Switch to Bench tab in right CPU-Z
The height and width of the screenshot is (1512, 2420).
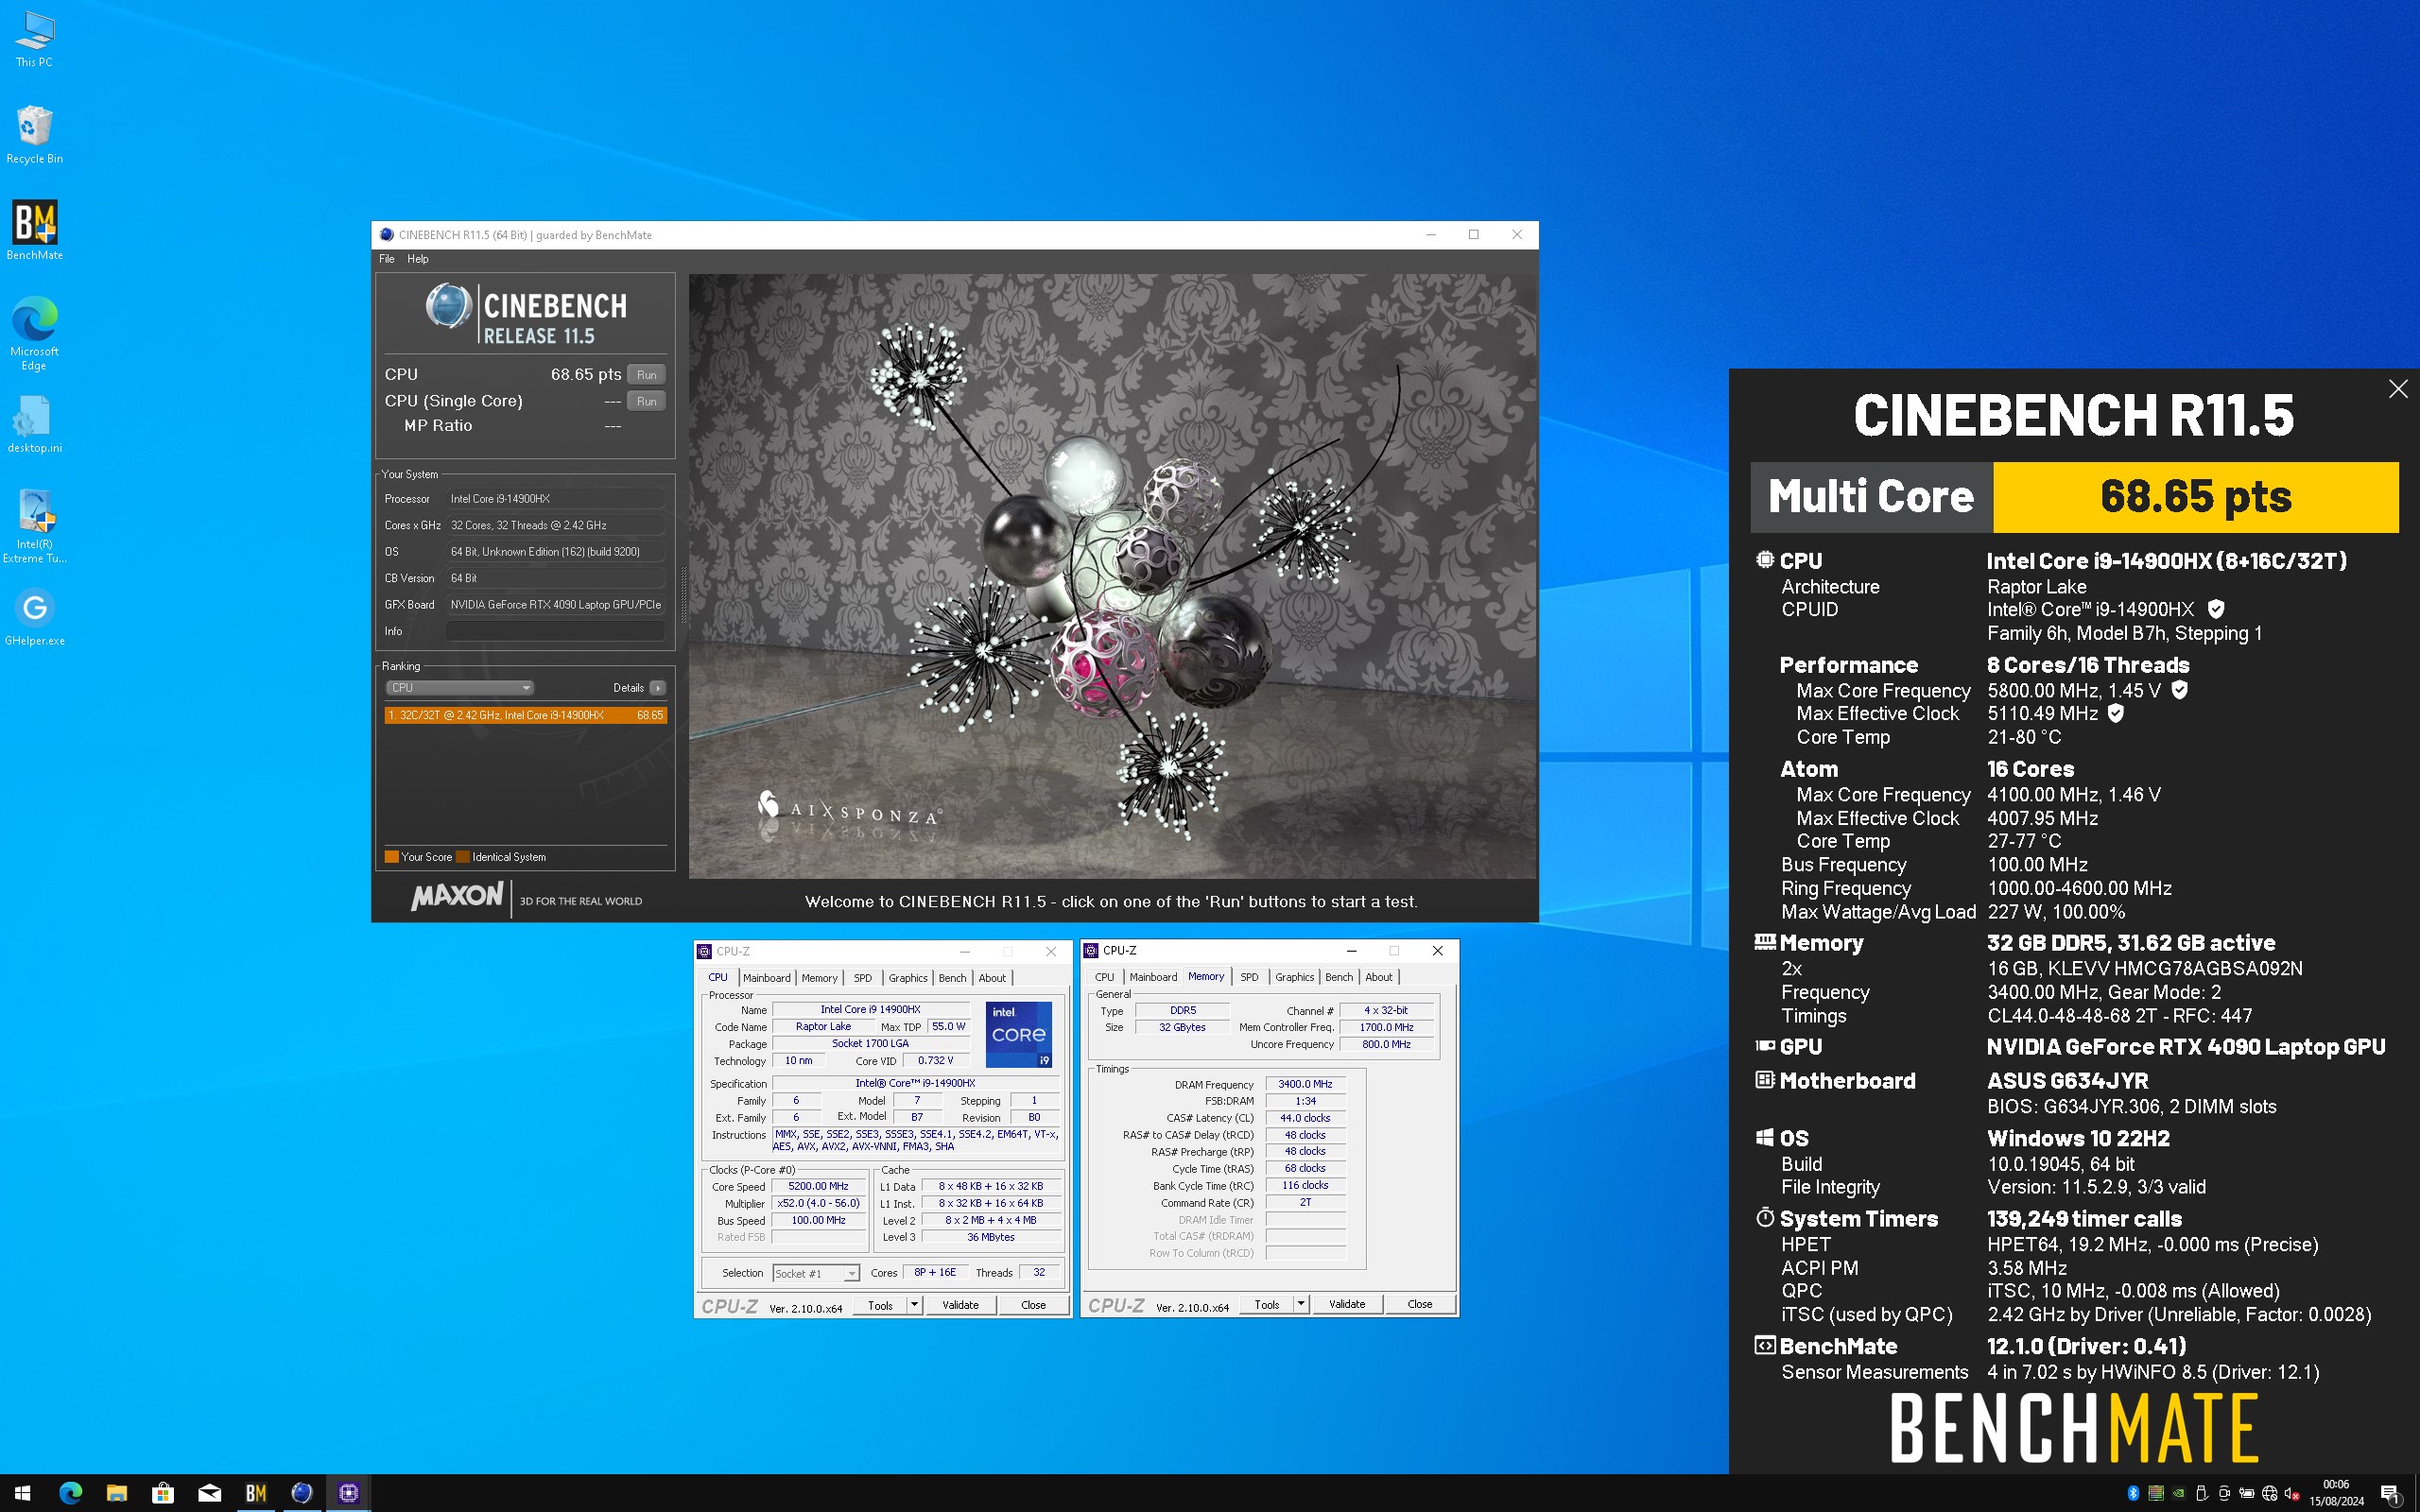pyautogui.click(x=1339, y=977)
